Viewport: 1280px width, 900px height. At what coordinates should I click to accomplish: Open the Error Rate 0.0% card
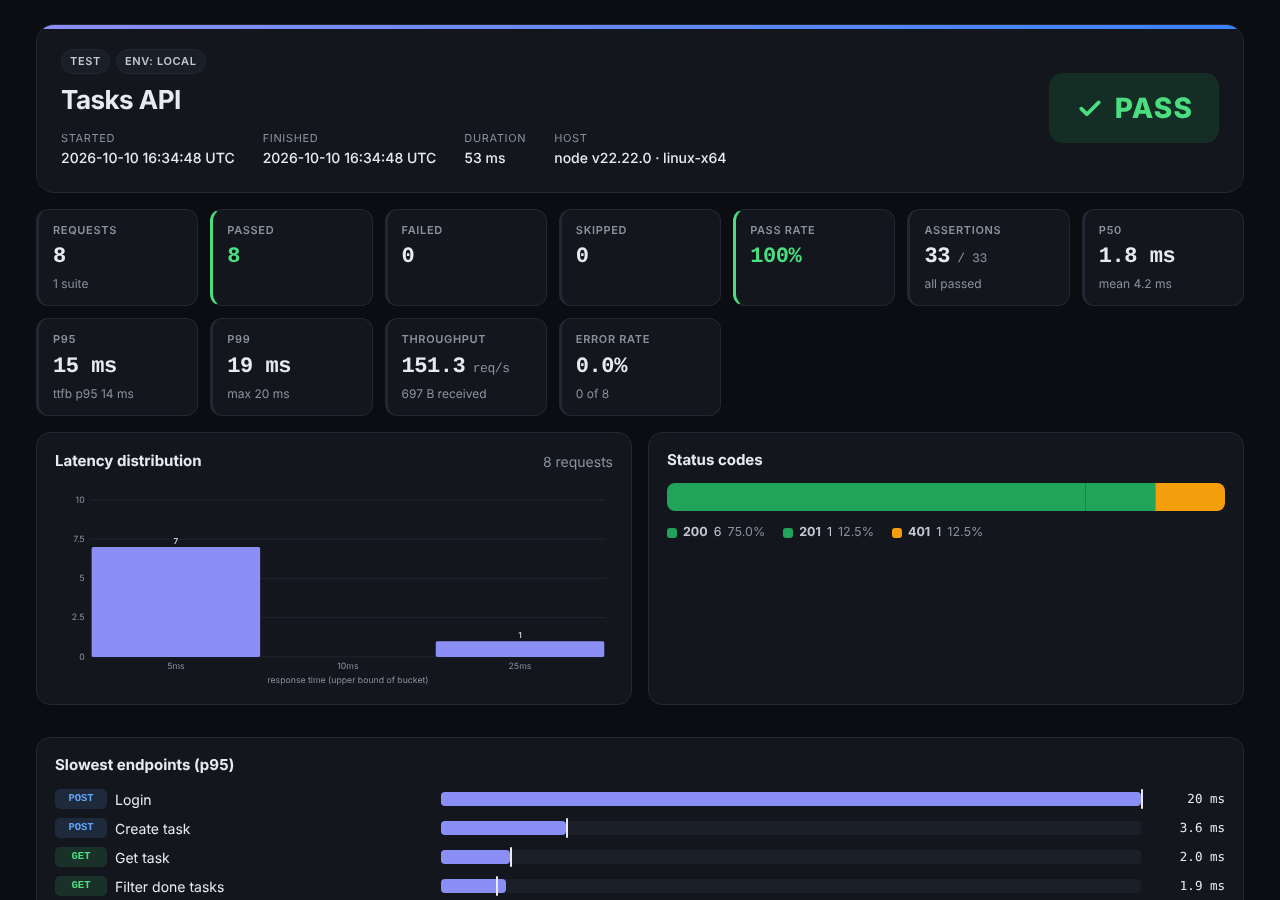click(x=640, y=367)
